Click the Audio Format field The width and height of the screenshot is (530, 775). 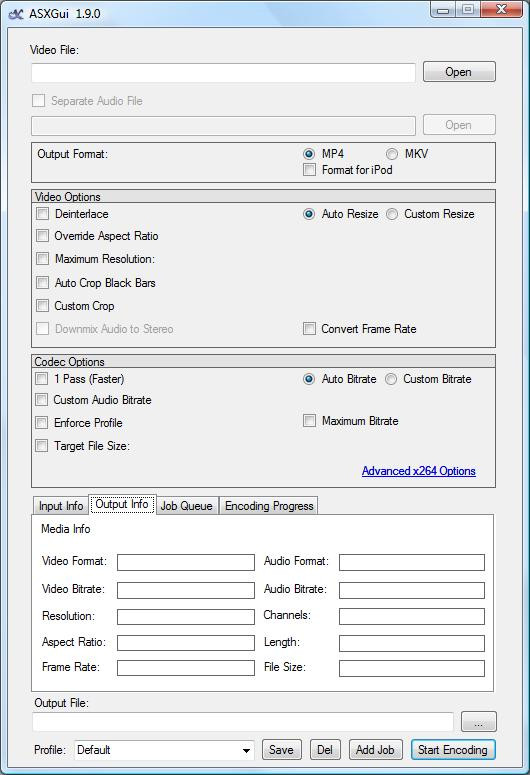[412, 562]
